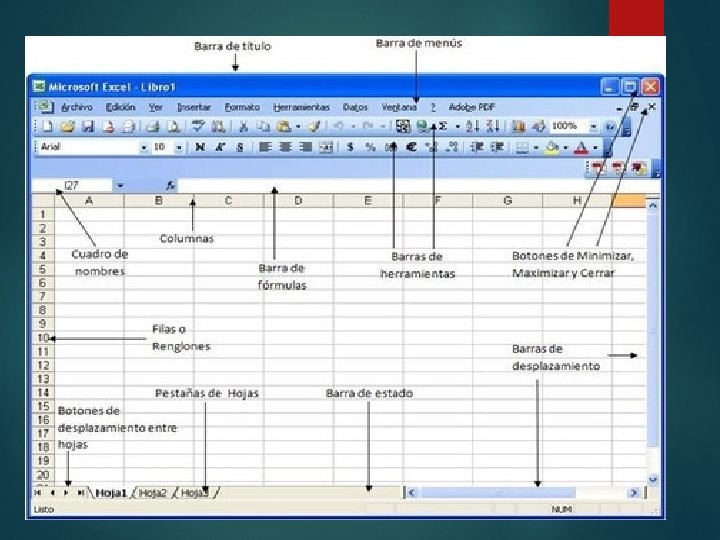
Task: Go to last sheet with tab scroll button
Action: coord(81,493)
